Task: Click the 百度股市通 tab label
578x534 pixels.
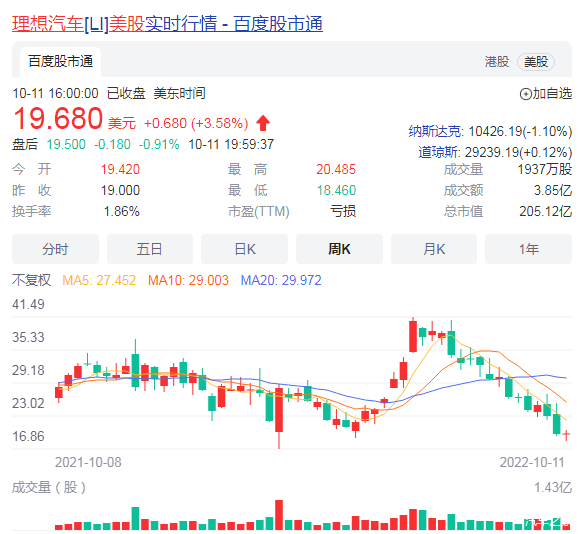Action: click(x=60, y=62)
